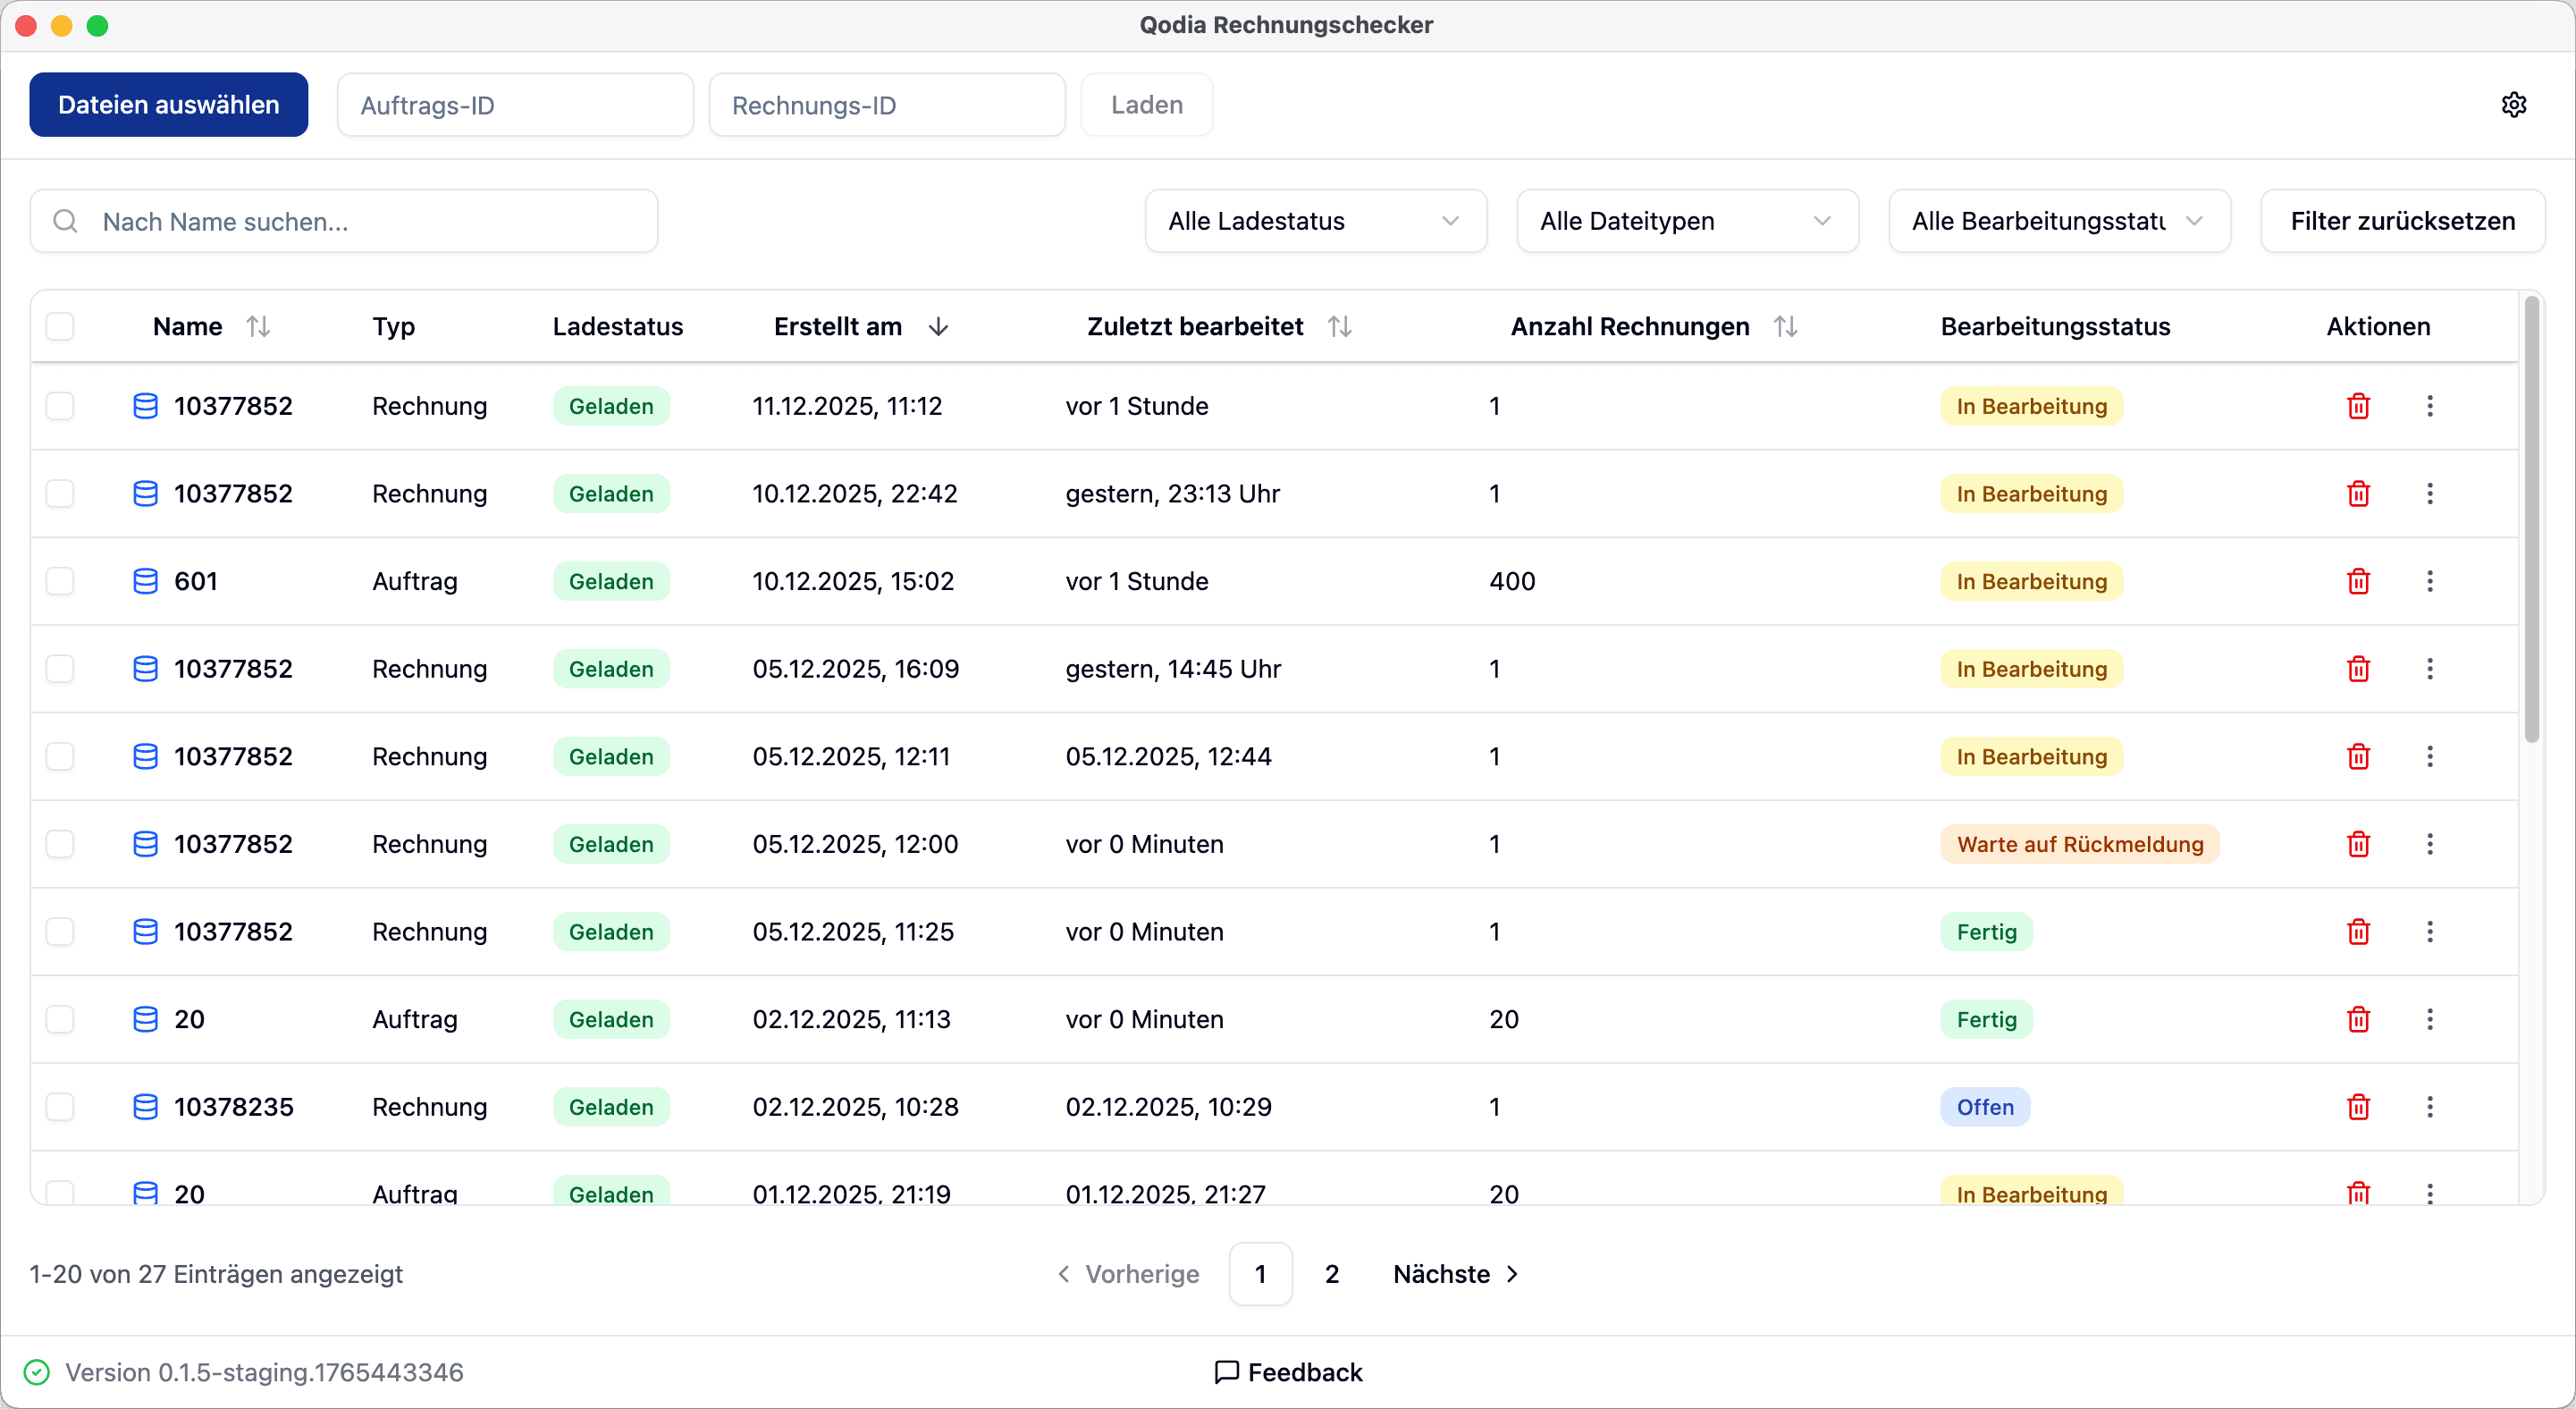Select all rows with the header checkbox

60,326
